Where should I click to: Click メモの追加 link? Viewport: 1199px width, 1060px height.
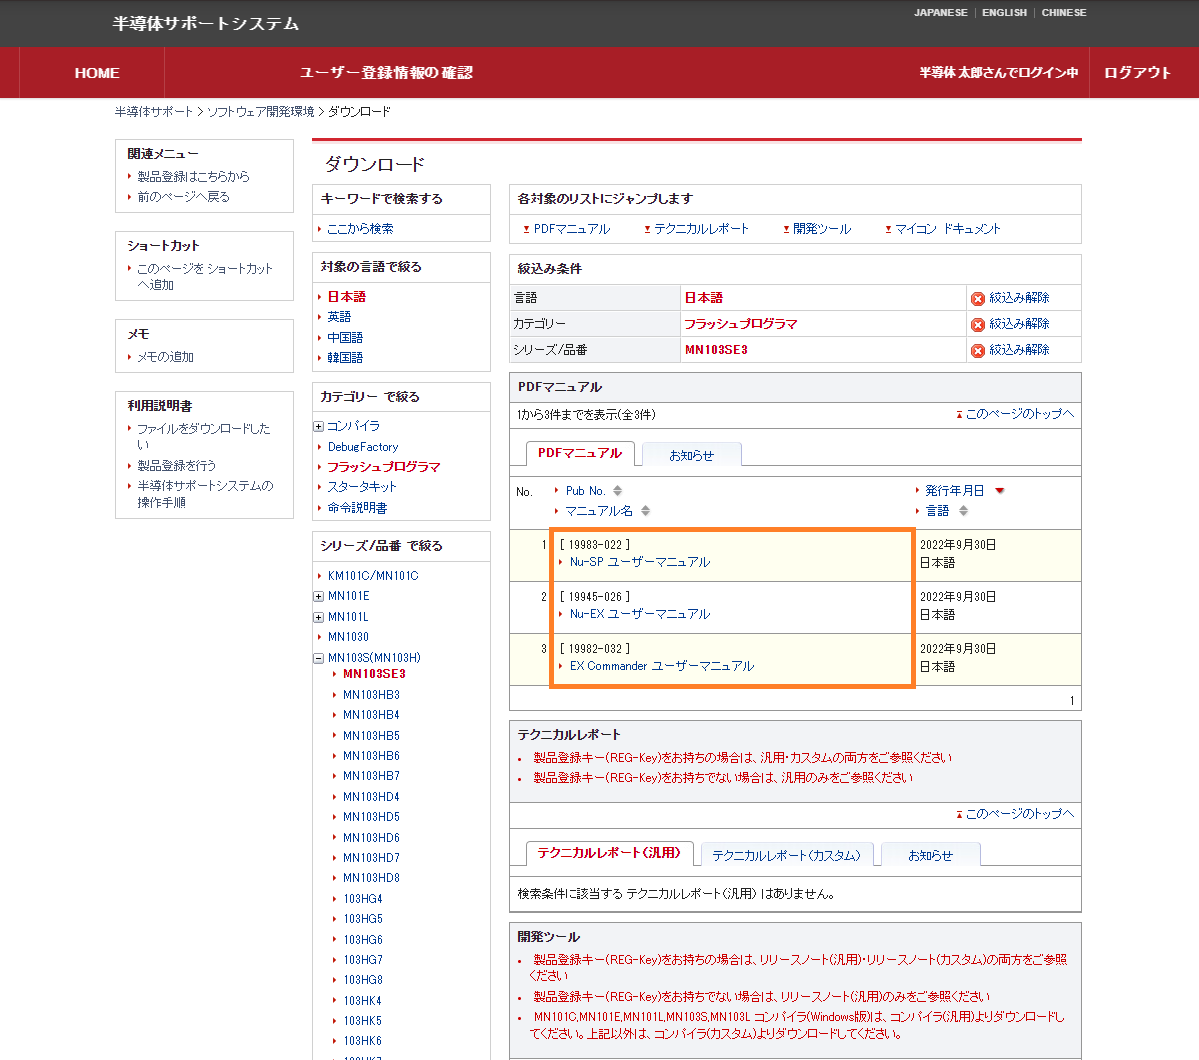tap(165, 356)
